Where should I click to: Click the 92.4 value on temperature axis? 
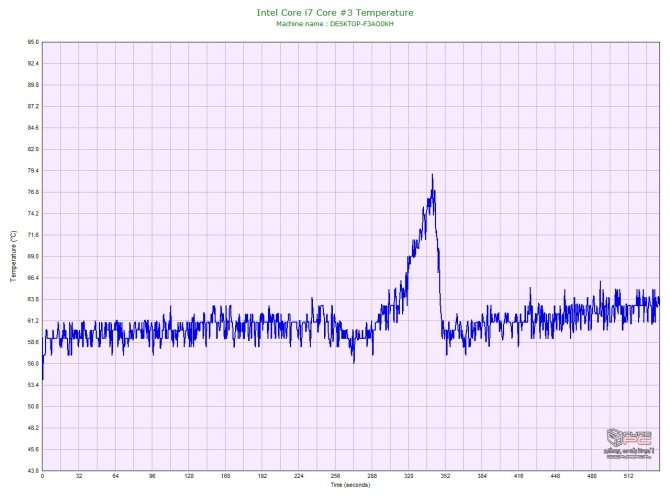tap(33, 64)
